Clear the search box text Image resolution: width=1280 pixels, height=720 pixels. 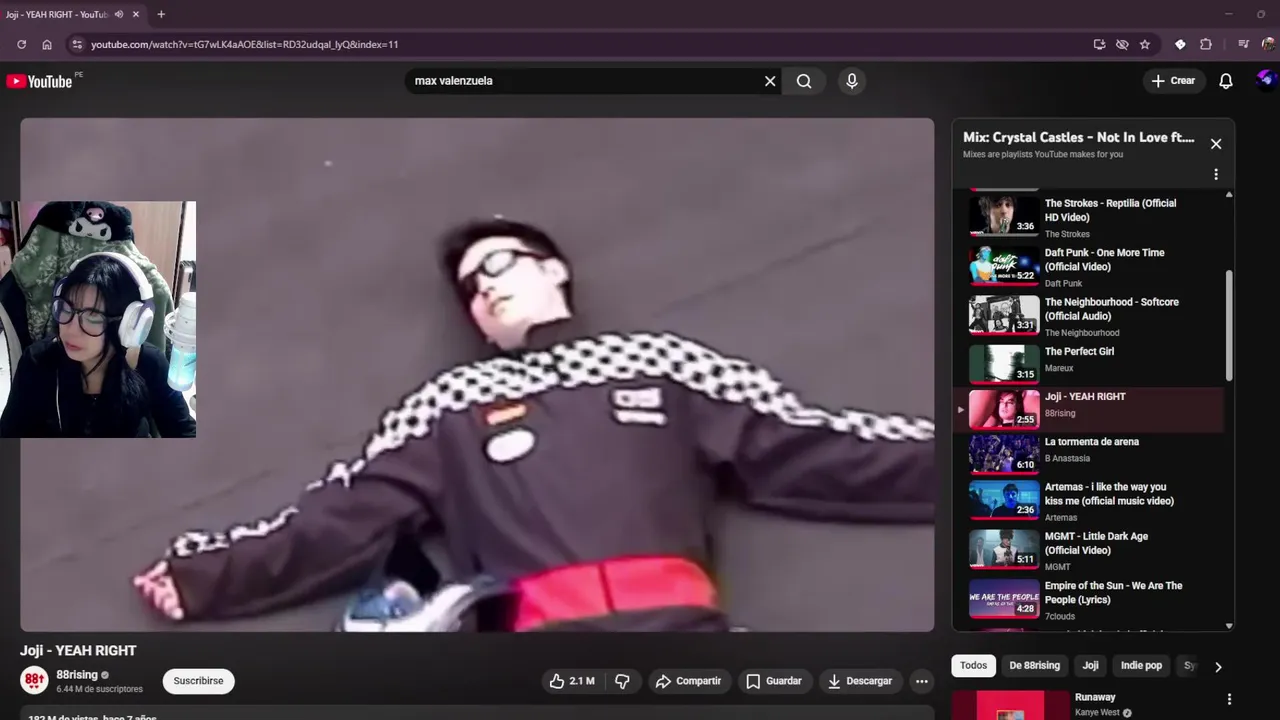click(770, 81)
